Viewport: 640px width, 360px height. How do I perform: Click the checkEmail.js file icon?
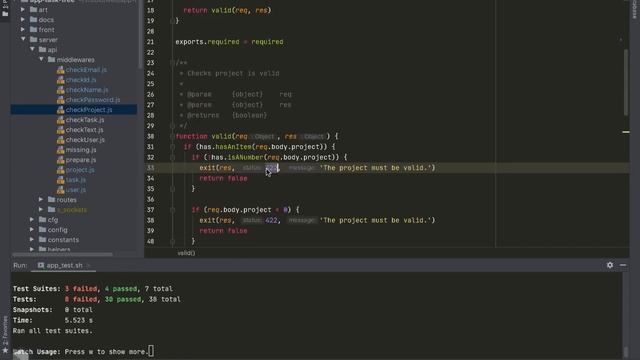pyautogui.click(x=60, y=70)
